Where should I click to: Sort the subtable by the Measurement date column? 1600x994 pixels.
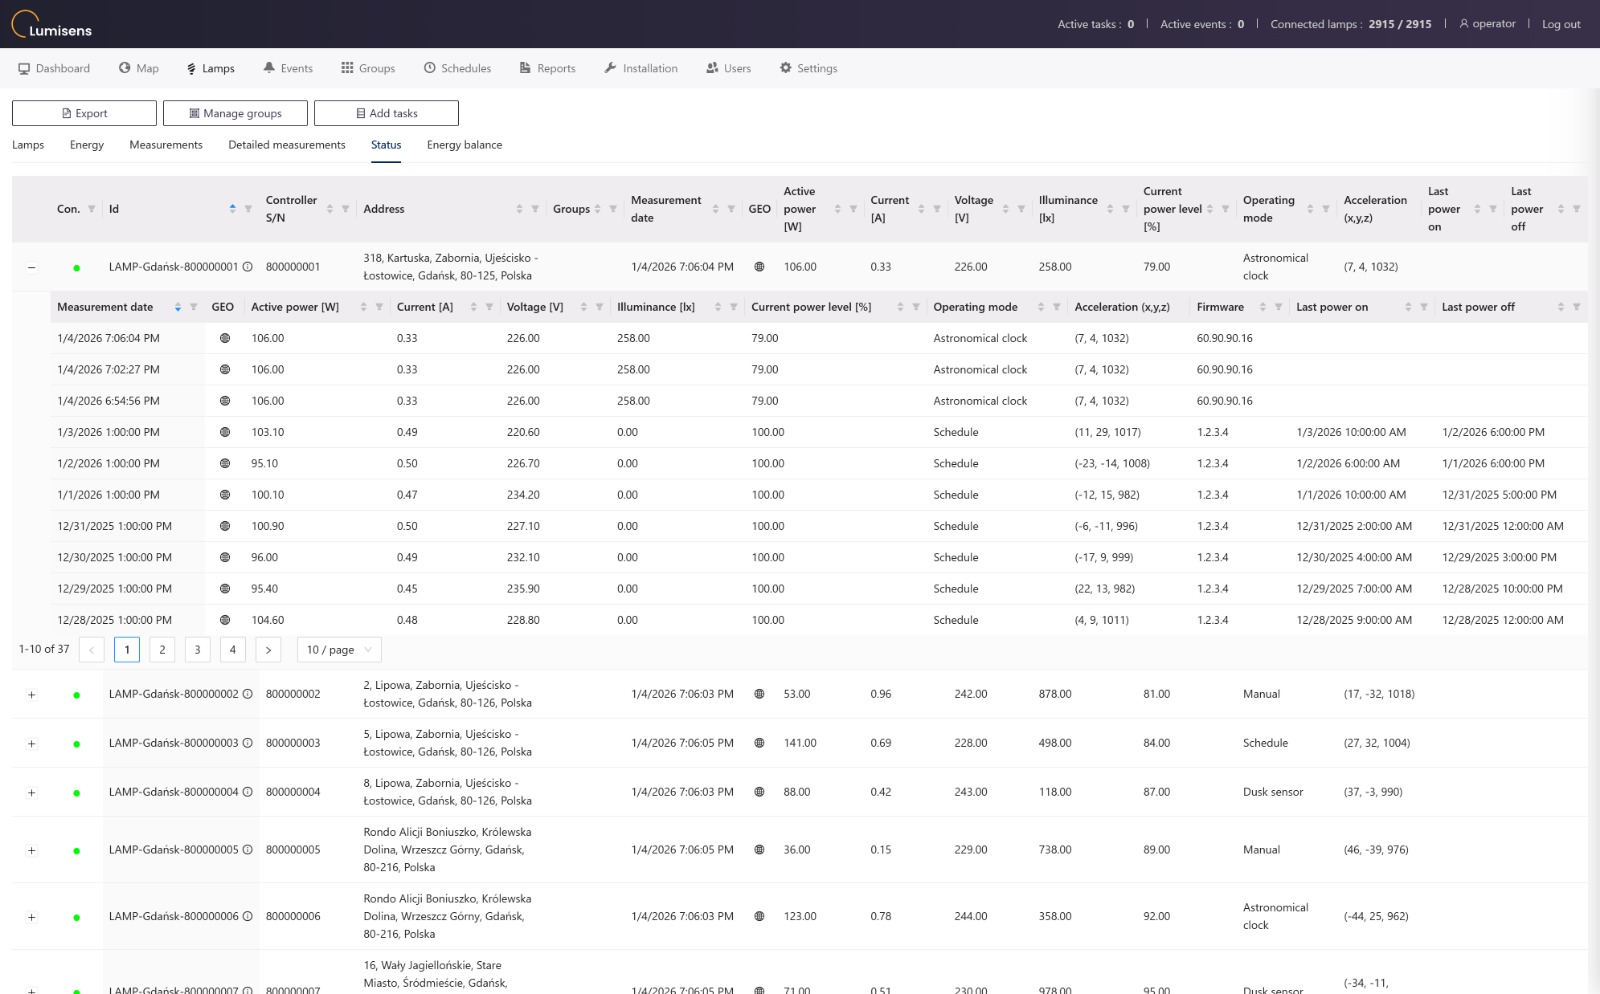[178, 307]
